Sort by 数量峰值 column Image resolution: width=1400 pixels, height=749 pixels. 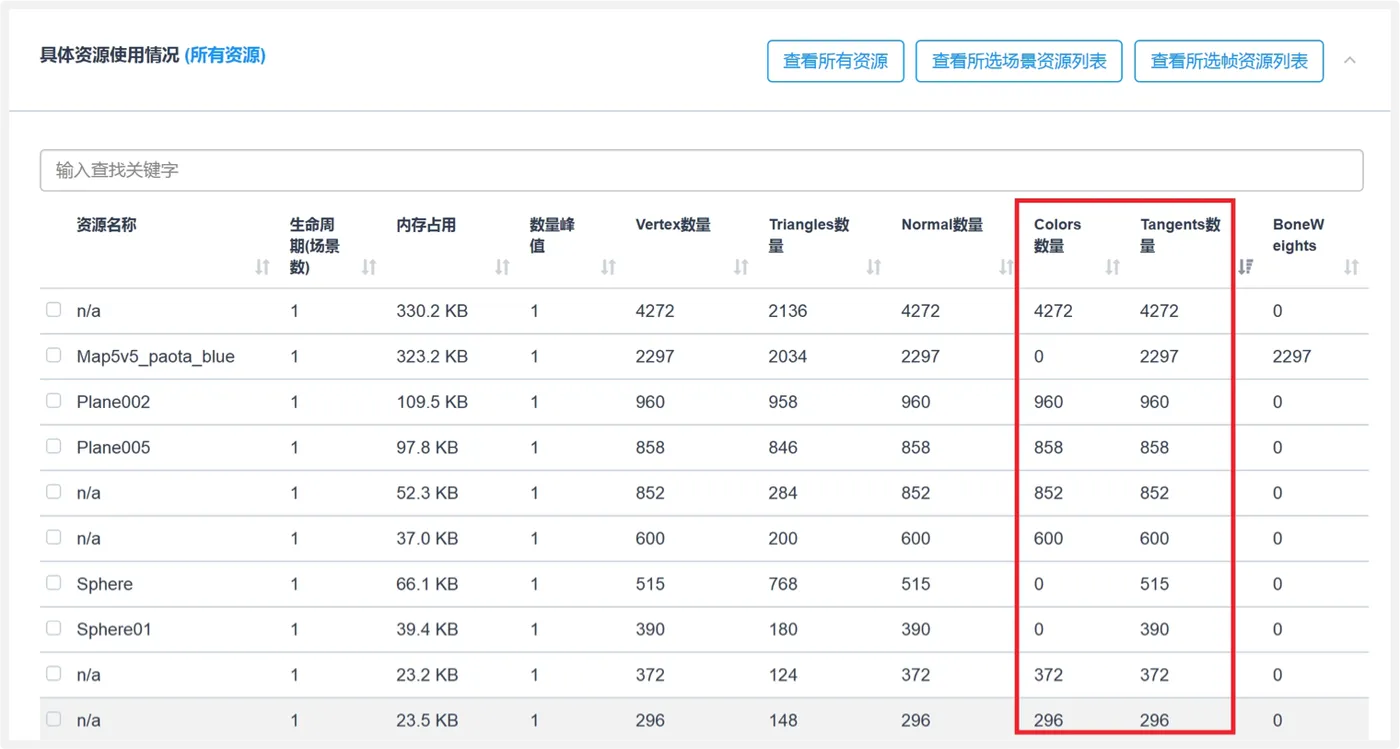pyautogui.click(x=608, y=267)
